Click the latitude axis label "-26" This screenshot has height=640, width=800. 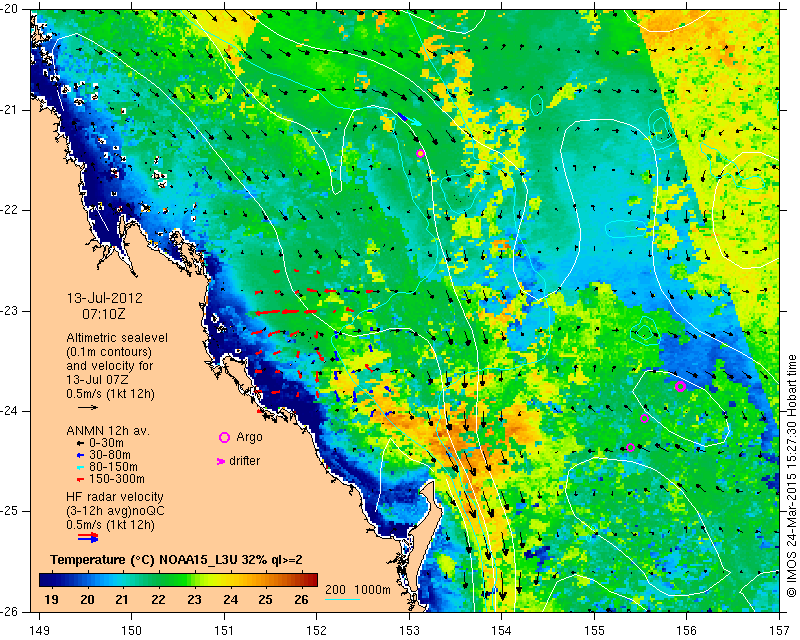click(10, 612)
